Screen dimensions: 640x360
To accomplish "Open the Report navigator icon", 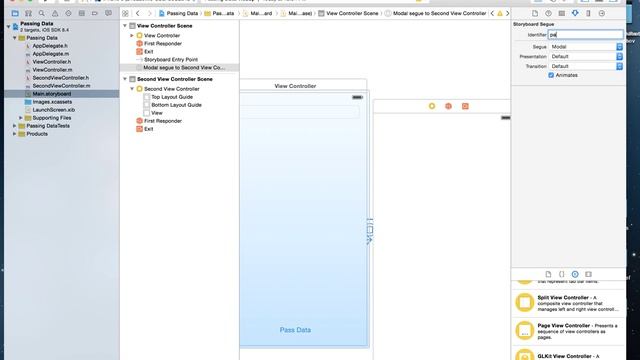I will (x=108, y=13).
